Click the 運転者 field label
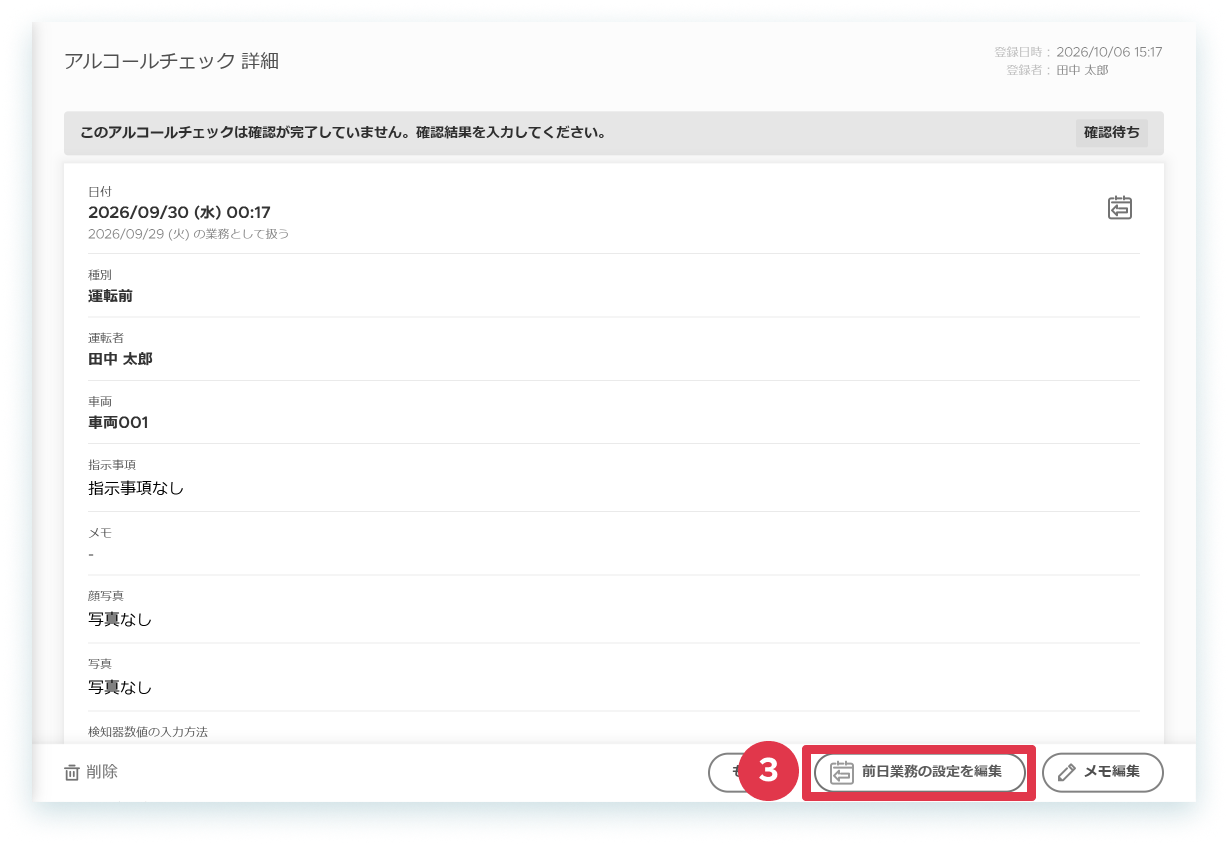This screenshot has width=1228, height=844. coord(106,338)
